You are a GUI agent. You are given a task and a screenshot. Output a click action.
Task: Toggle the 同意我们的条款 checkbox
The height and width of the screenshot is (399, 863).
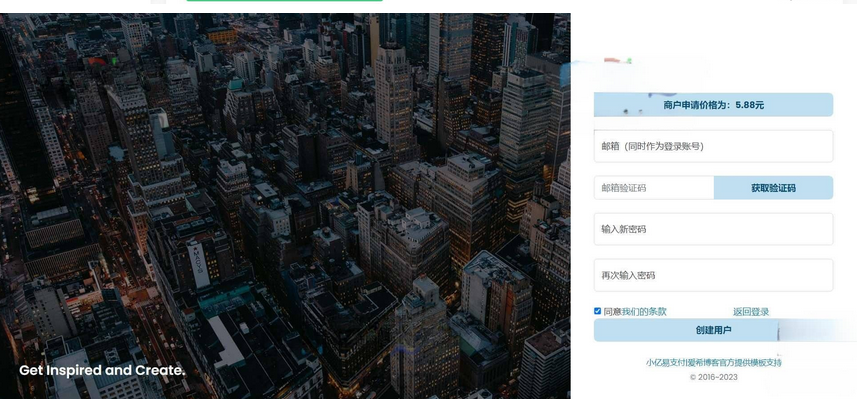pyautogui.click(x=598, y=311)
